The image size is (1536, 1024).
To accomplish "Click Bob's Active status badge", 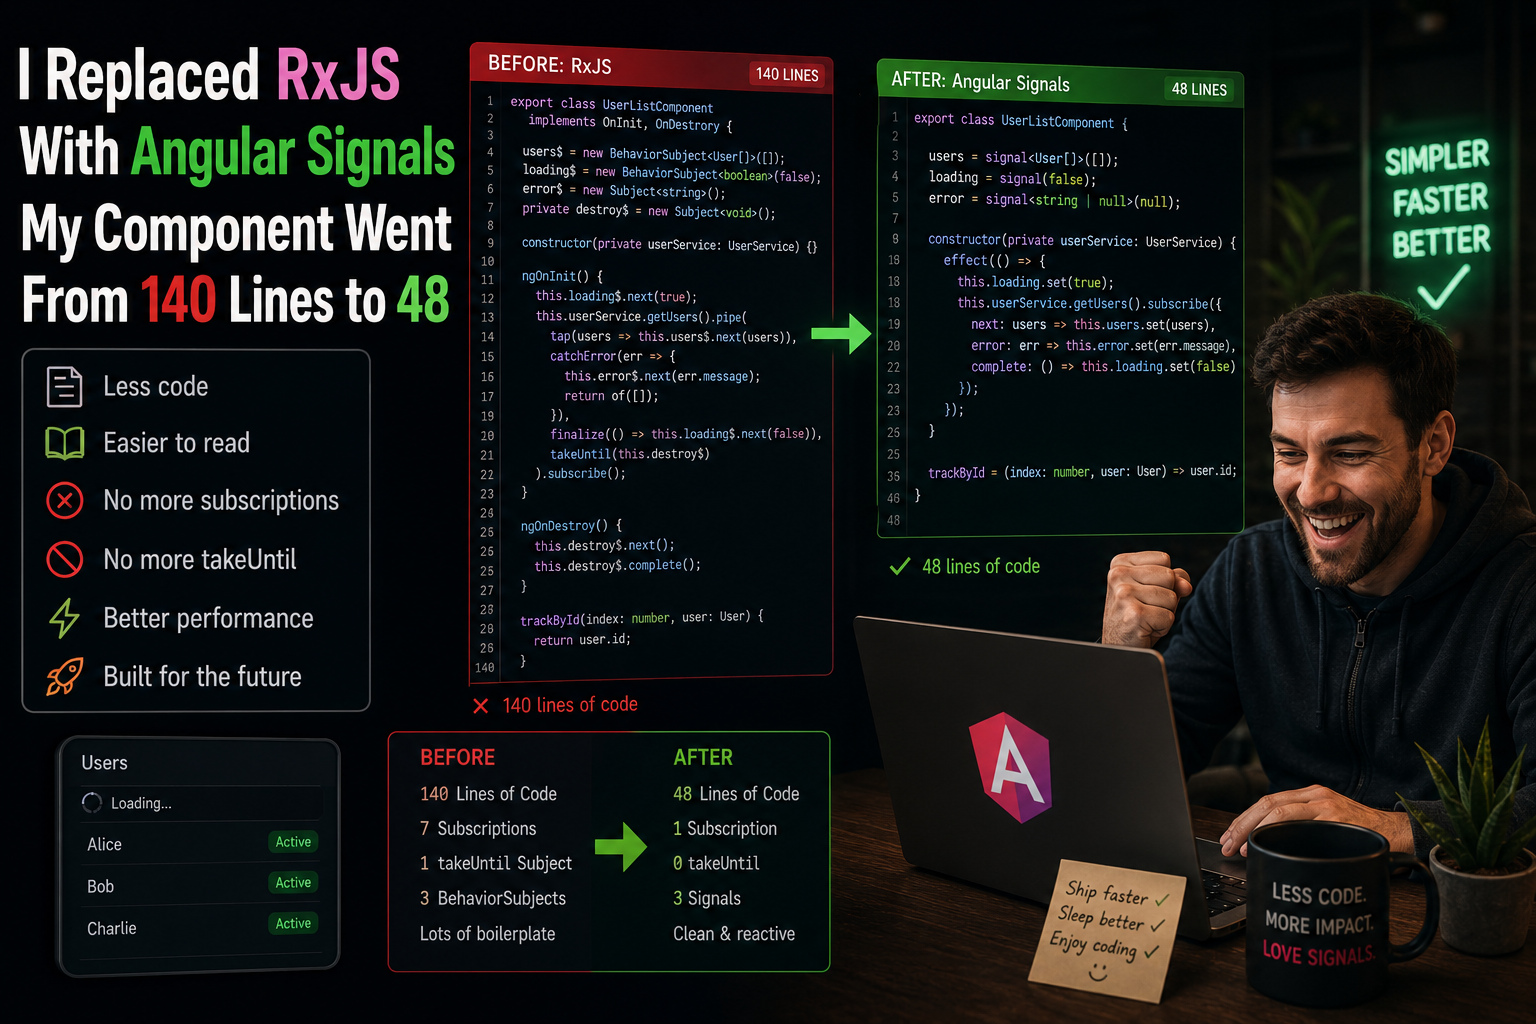I will point(293,882).
